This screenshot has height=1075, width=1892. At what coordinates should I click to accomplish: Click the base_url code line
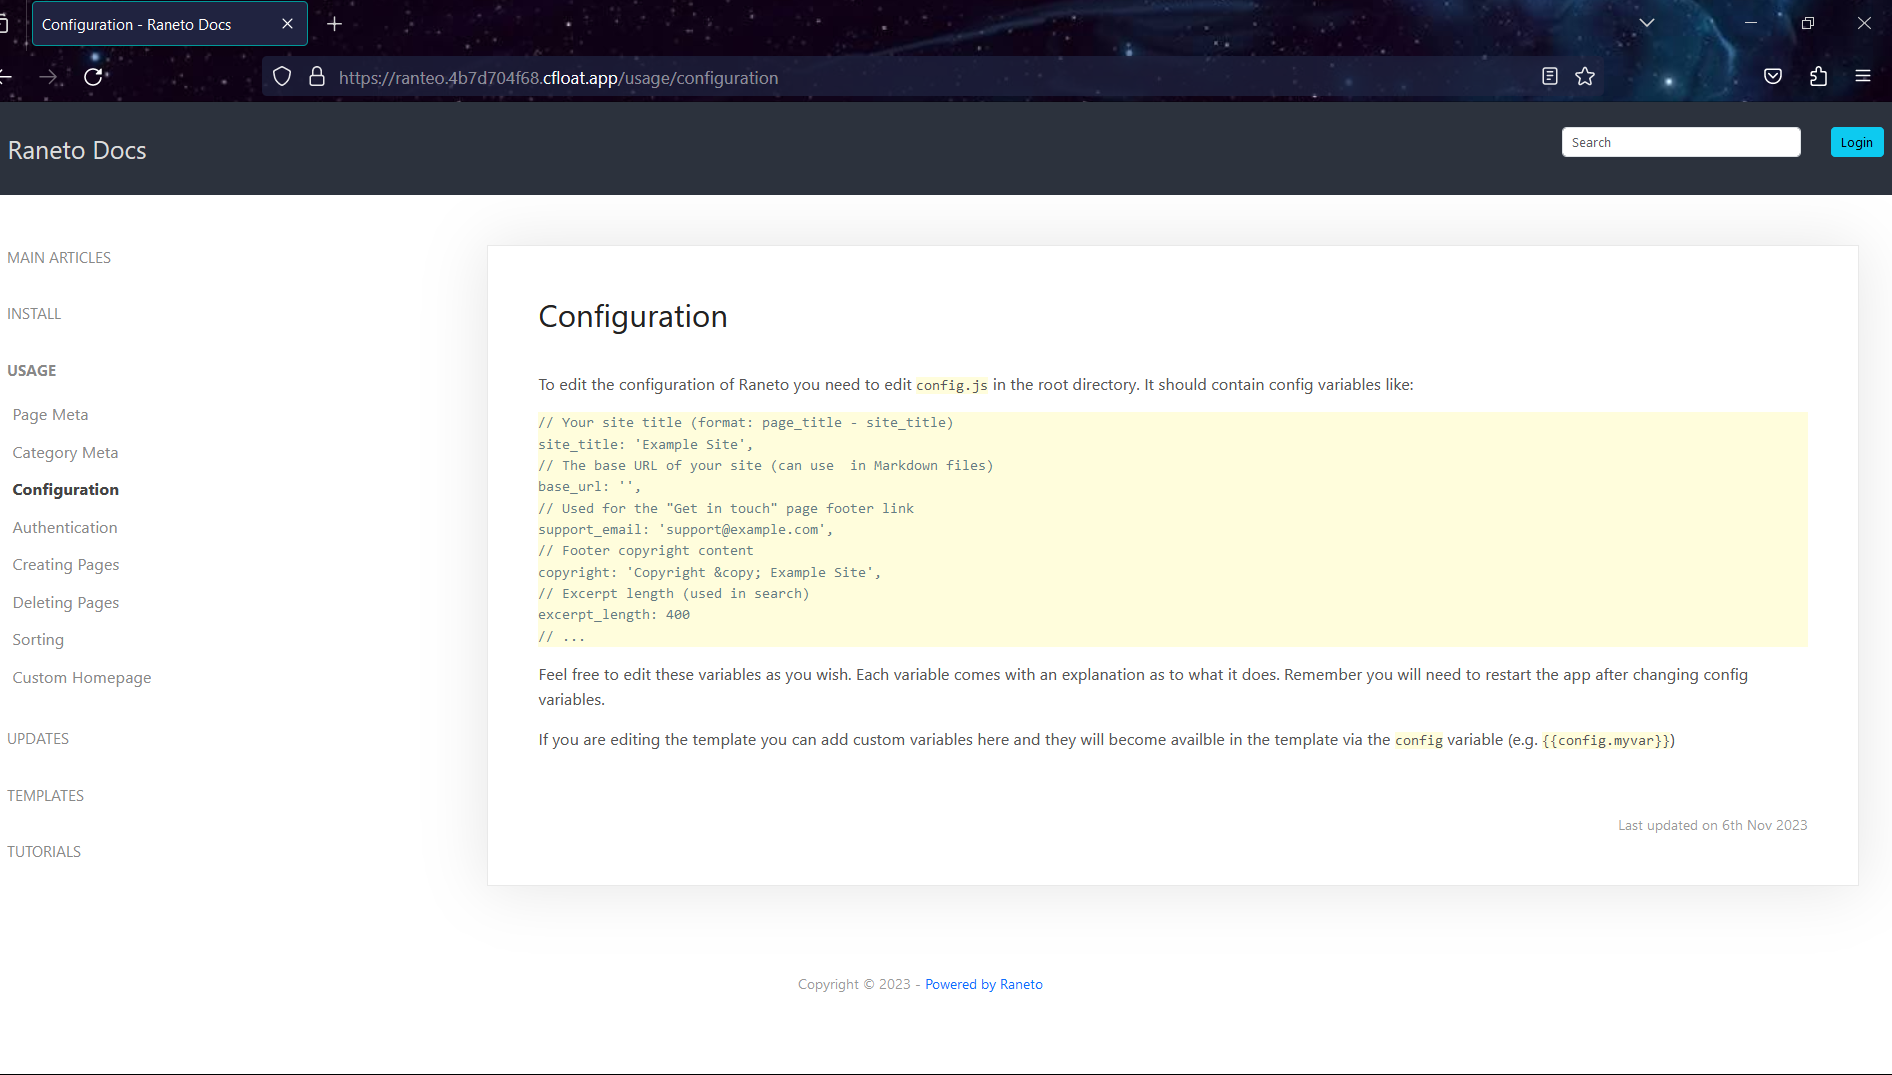(590, 487)
